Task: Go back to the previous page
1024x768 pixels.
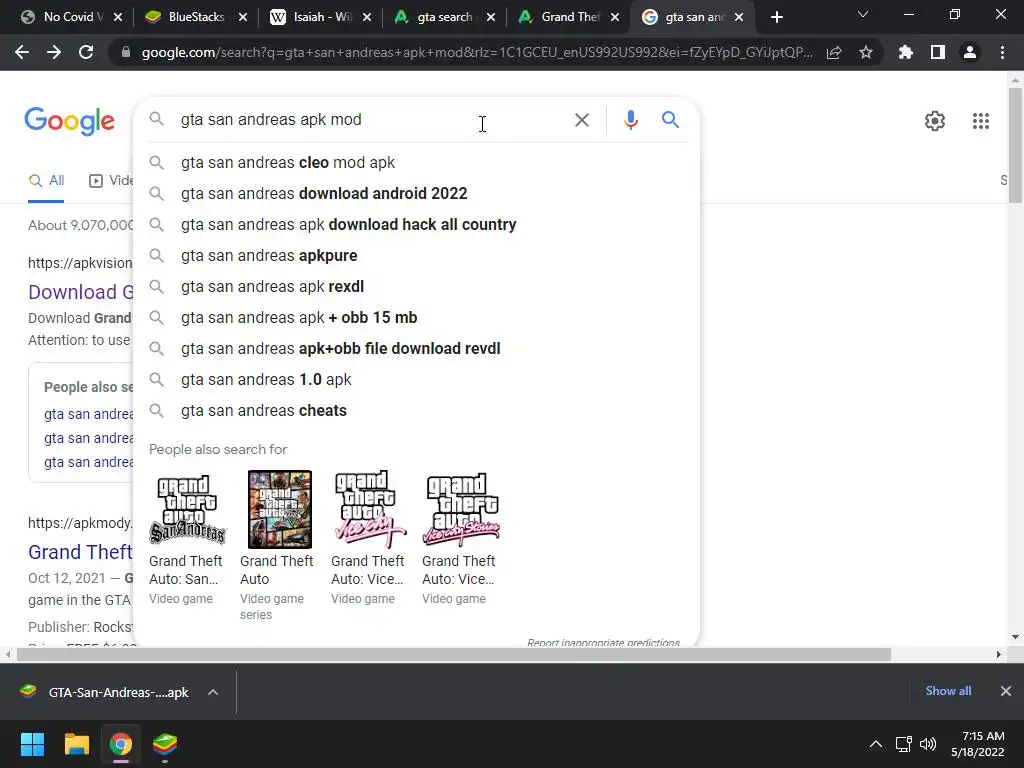Action: click(x=22, y=52)
